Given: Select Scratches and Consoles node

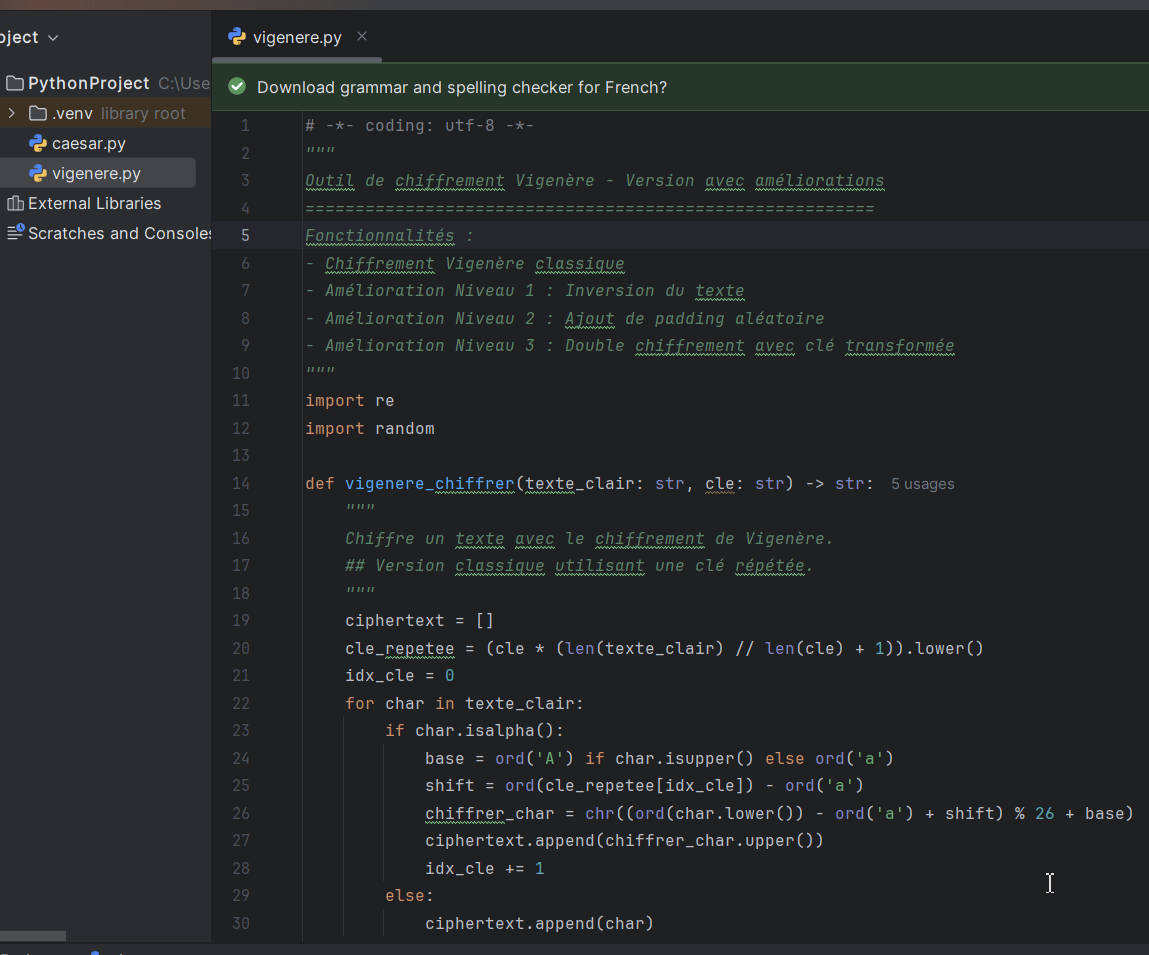Looking at the screenshot, I should click(119, 234).
